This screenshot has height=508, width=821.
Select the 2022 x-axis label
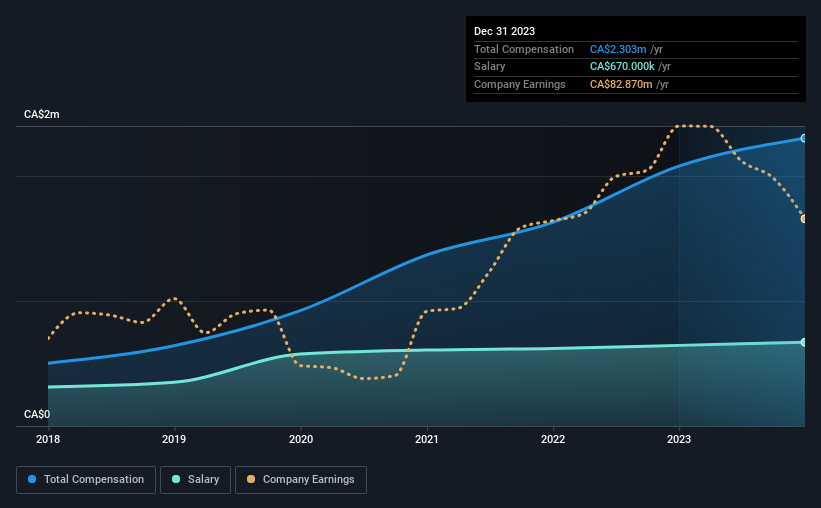553,439
